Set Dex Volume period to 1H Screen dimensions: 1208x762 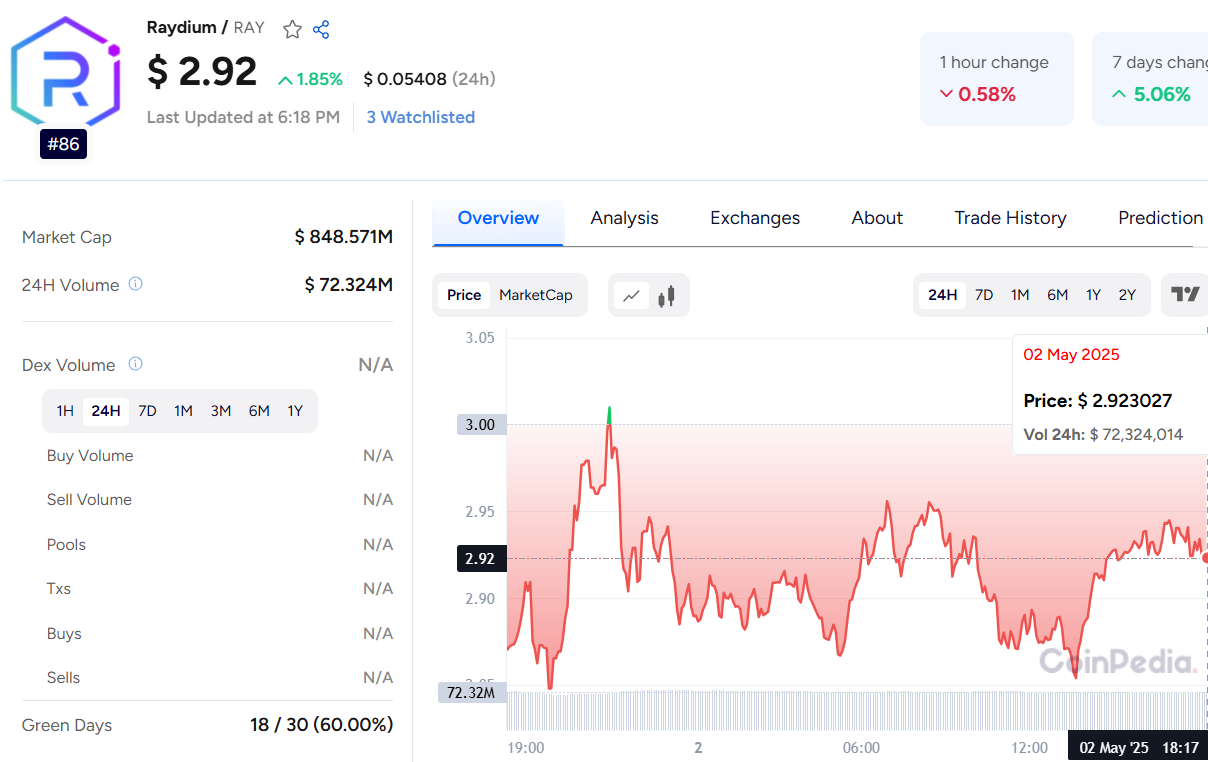tap(65, 411)
